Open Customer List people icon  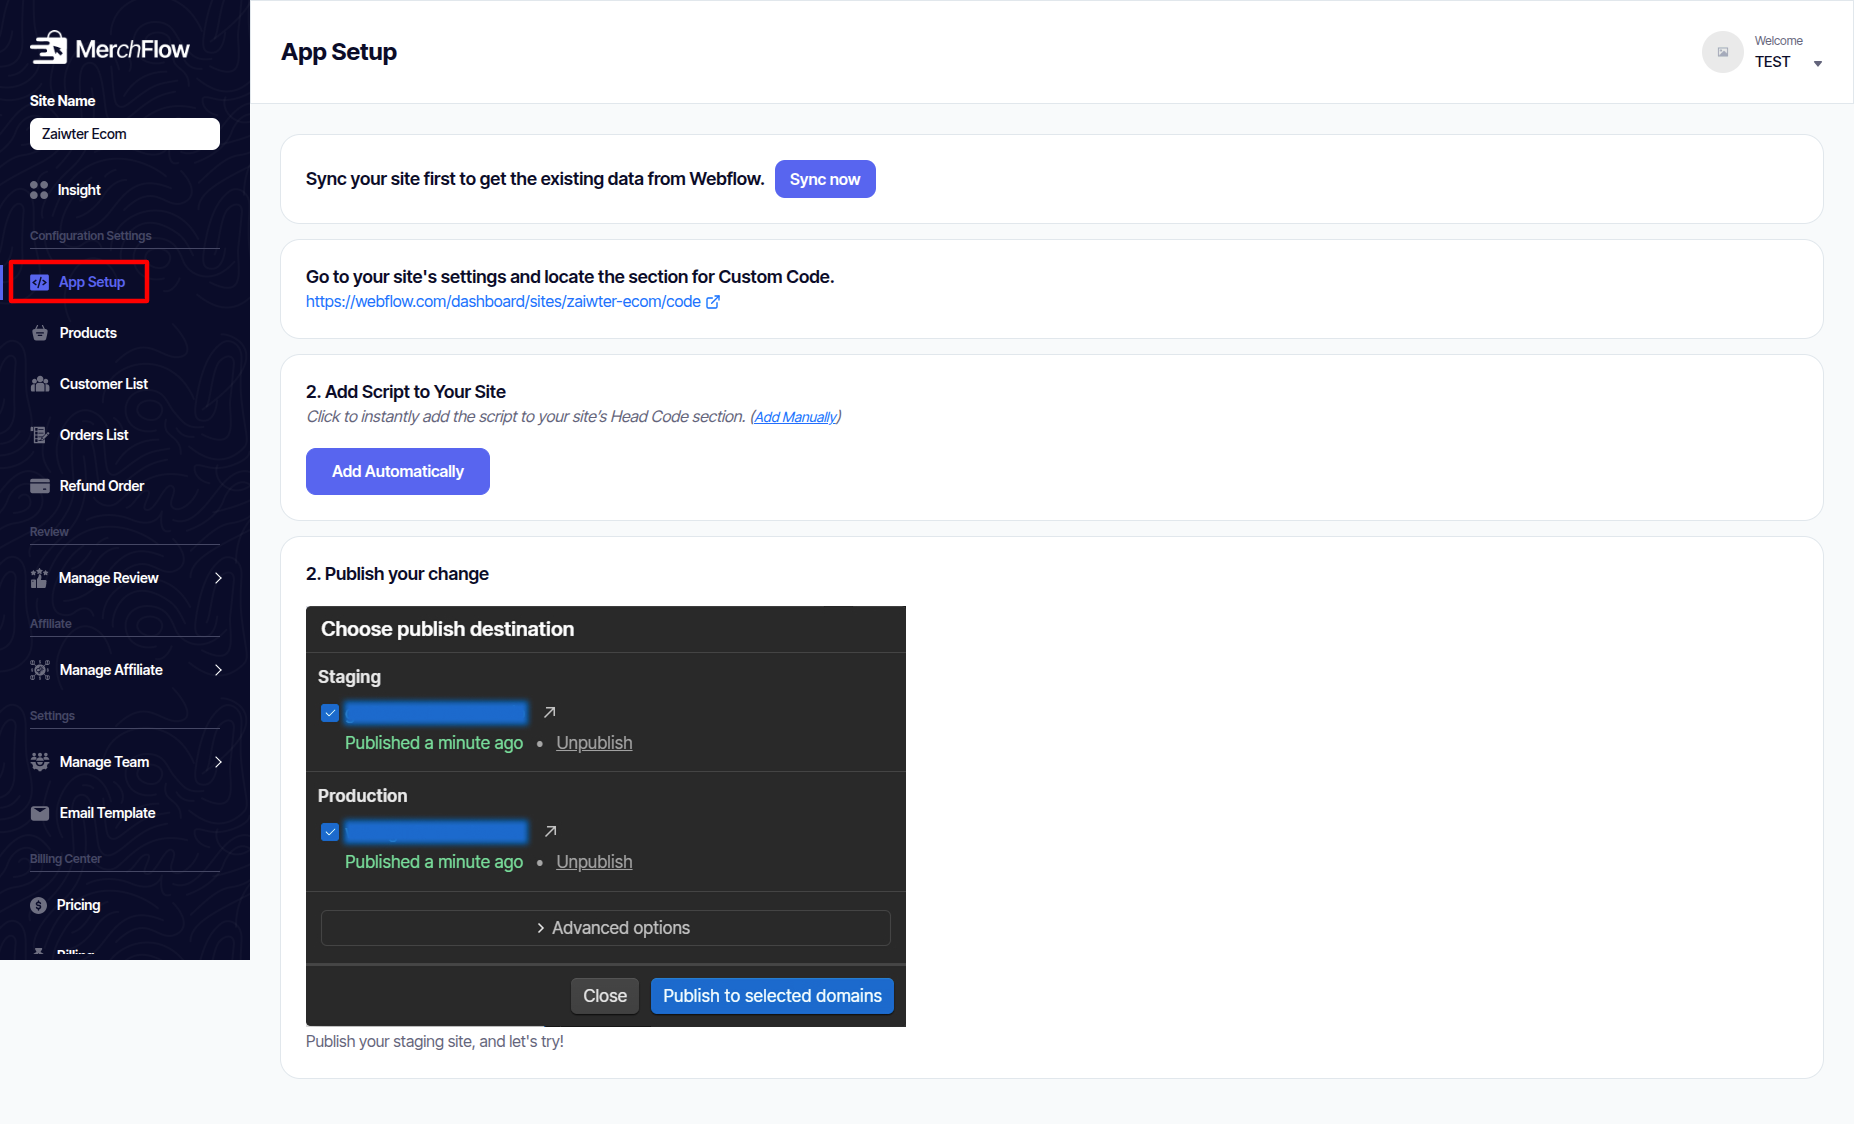point(40,384)
